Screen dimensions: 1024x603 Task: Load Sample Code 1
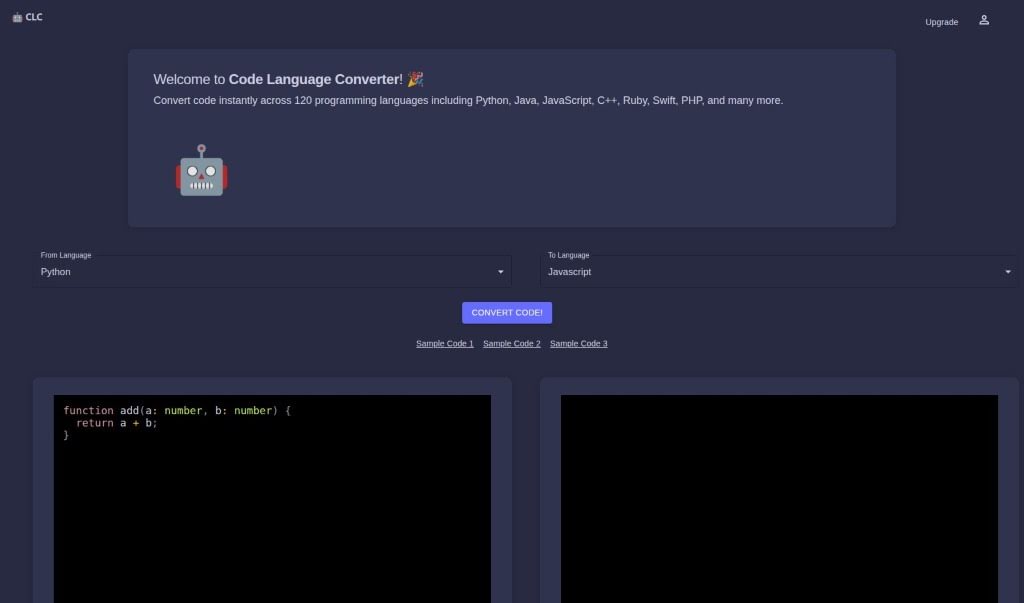pyautogui.click(x=444, y=343)
